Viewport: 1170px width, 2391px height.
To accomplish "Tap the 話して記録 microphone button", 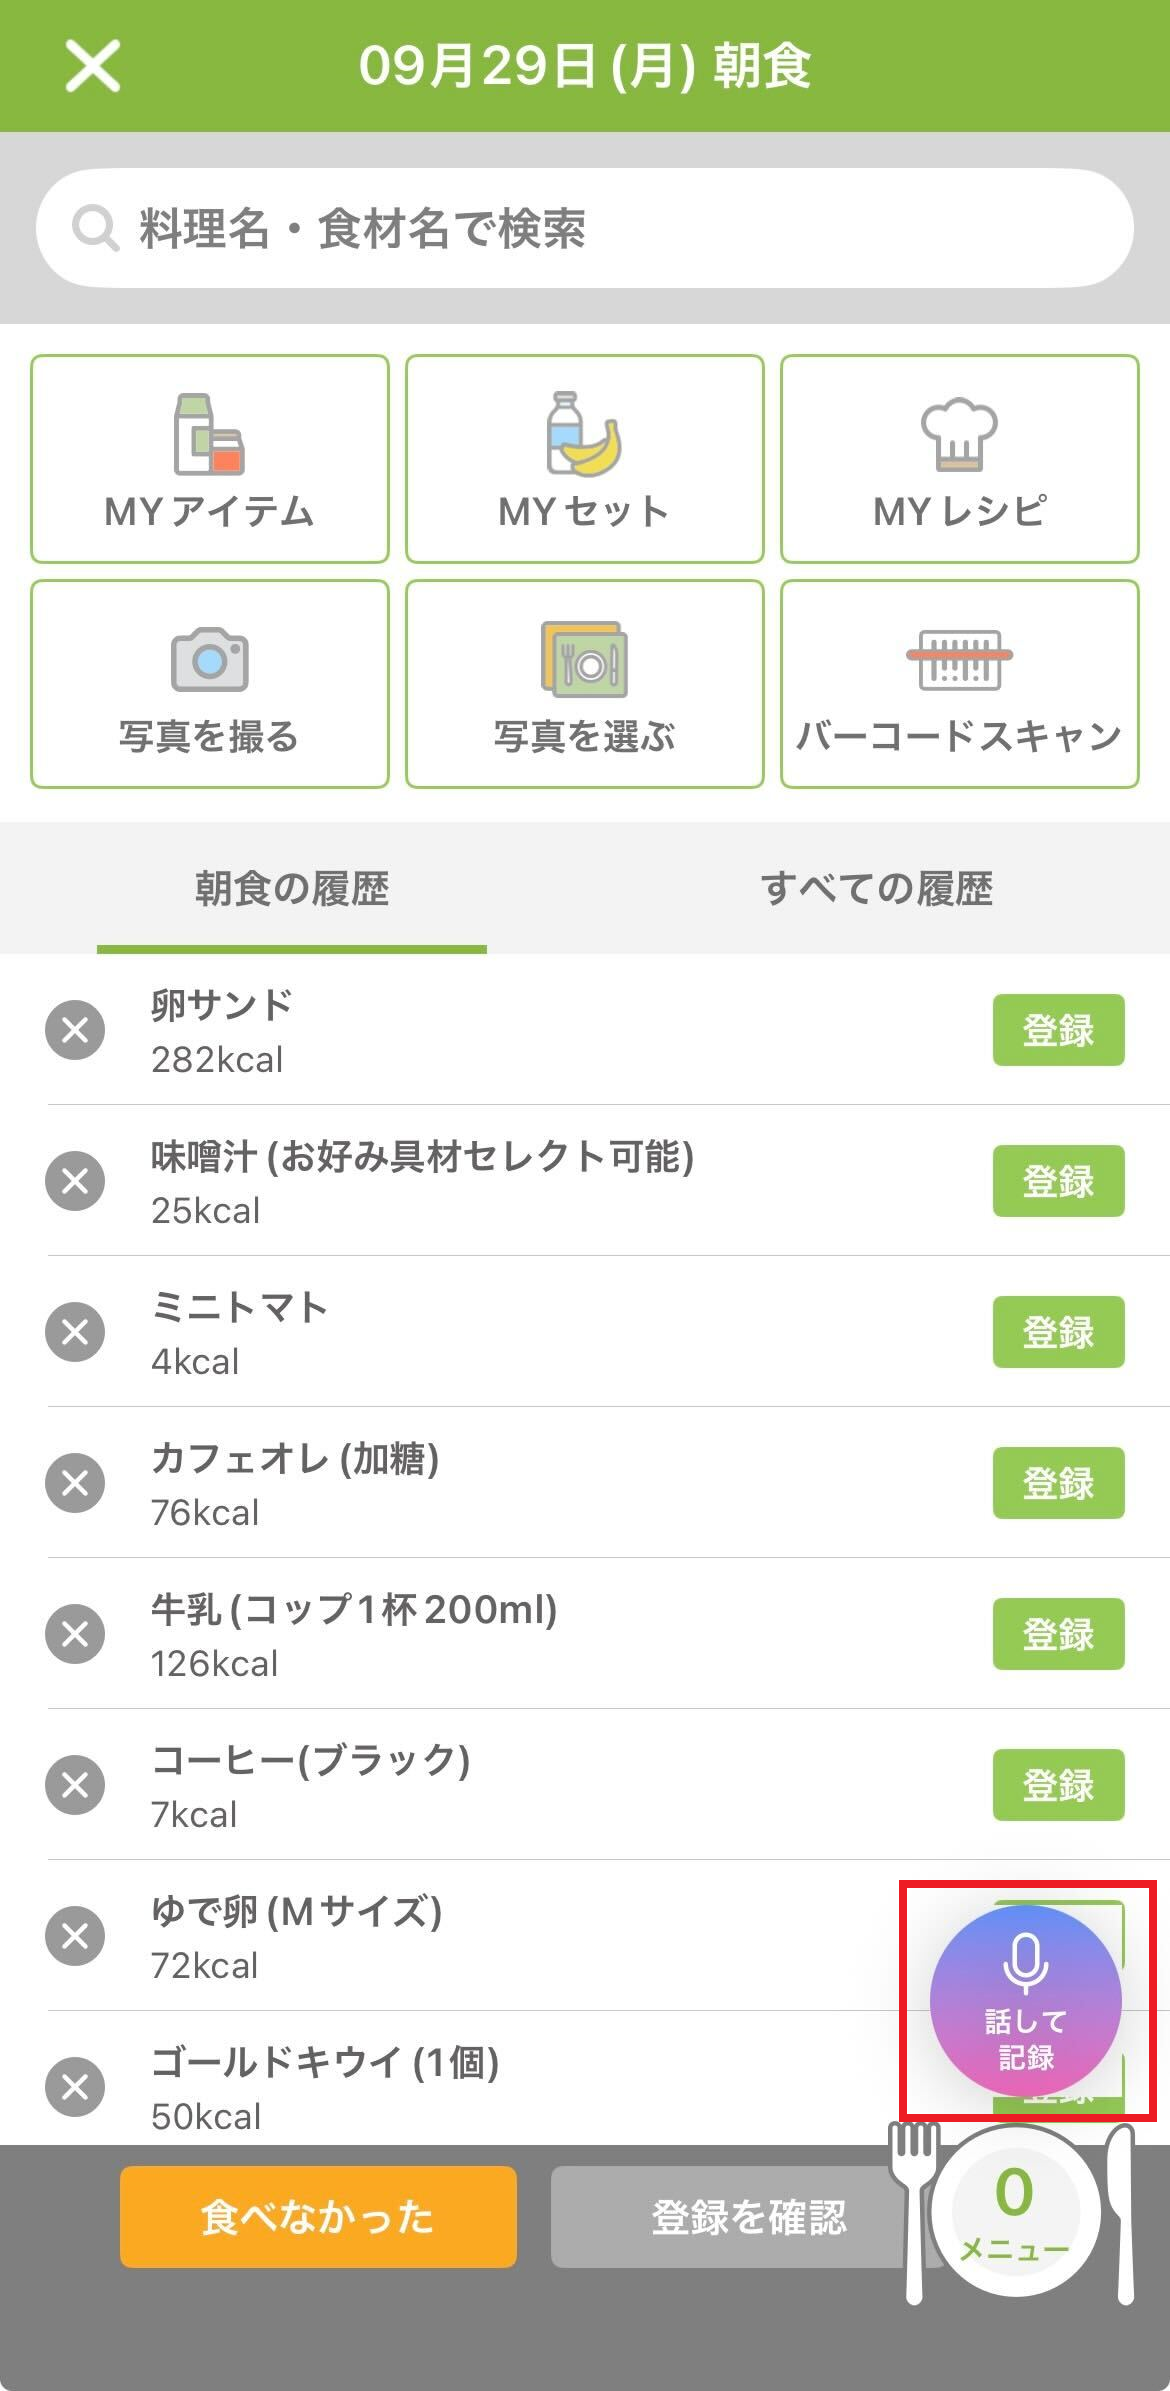I will coord(1025,2000).
